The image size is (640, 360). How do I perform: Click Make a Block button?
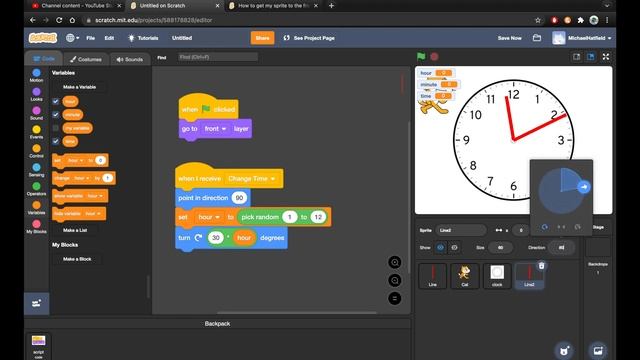point(77,259)
